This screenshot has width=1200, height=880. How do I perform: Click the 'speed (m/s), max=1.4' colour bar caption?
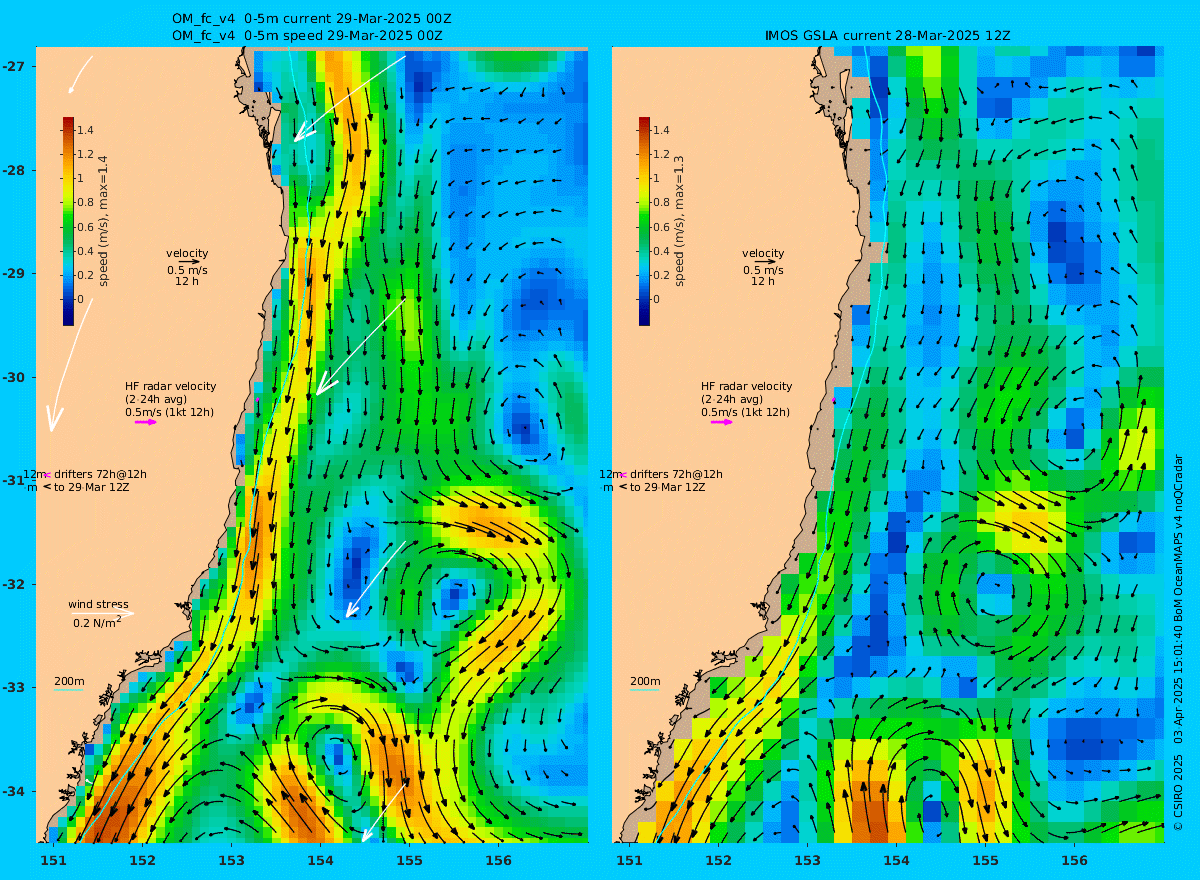(103, 221)
